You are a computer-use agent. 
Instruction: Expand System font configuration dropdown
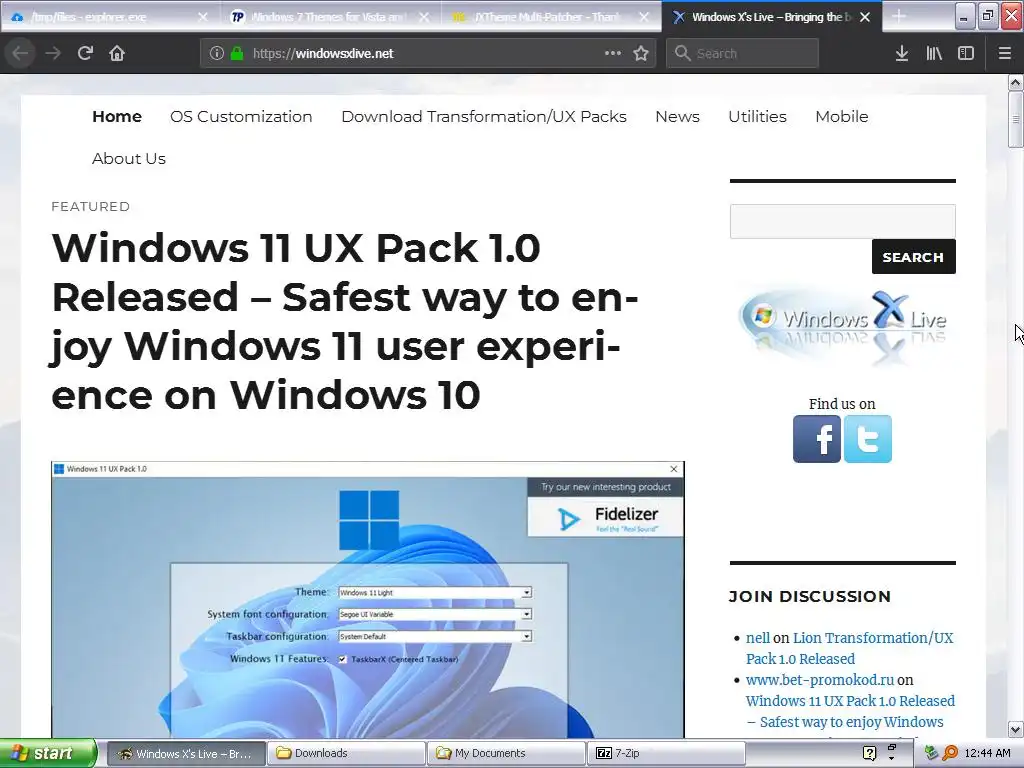coord(526,614)
